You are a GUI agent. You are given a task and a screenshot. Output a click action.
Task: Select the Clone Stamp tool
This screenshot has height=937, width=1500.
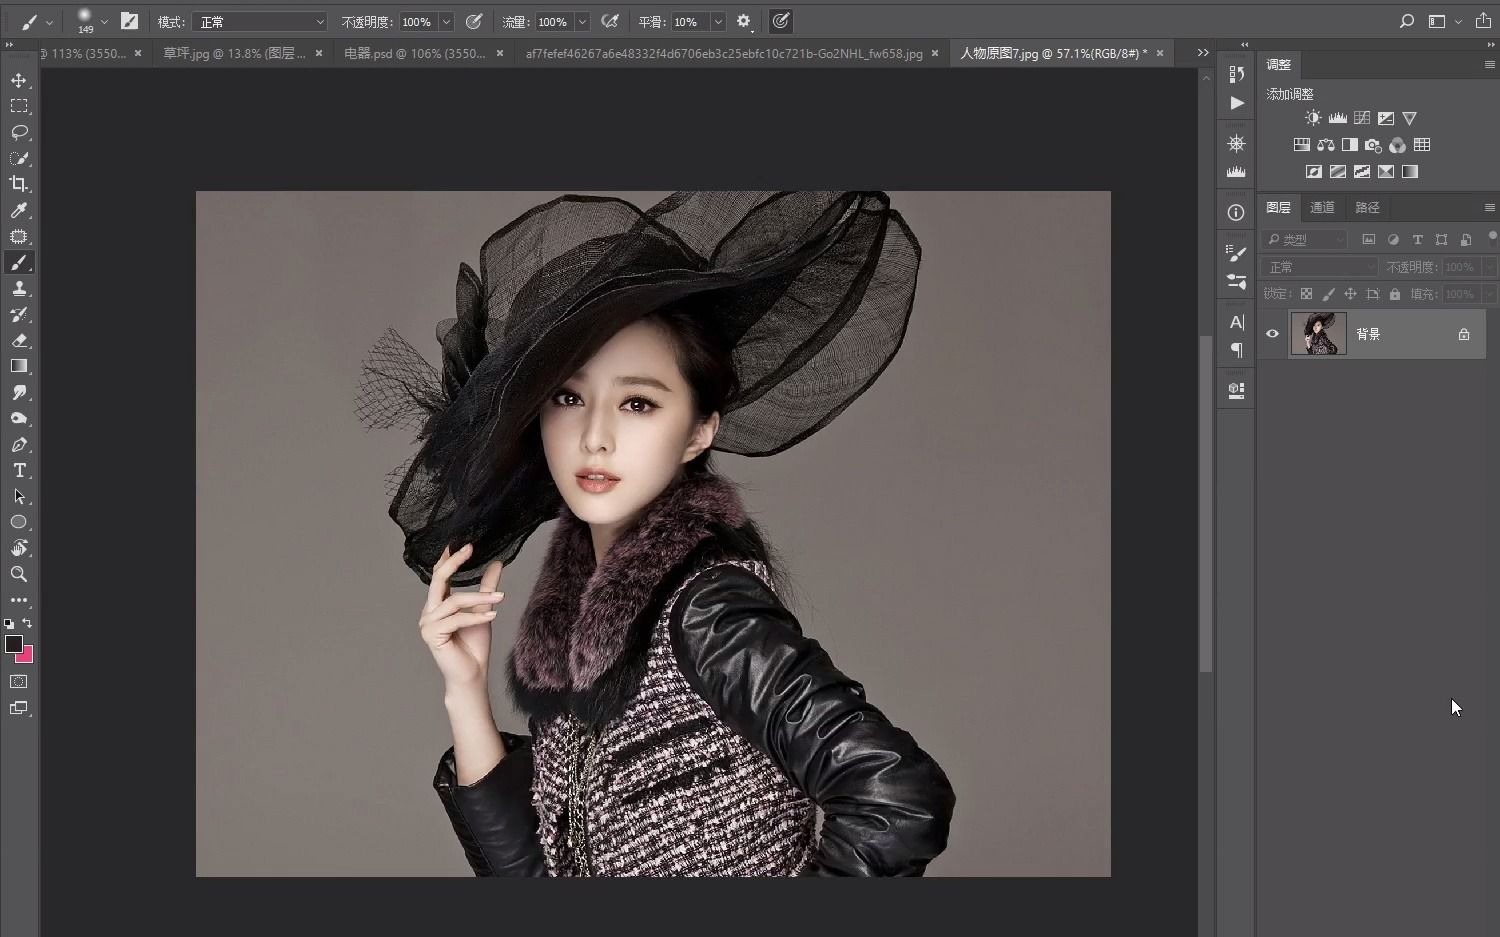tap(19, 288)
